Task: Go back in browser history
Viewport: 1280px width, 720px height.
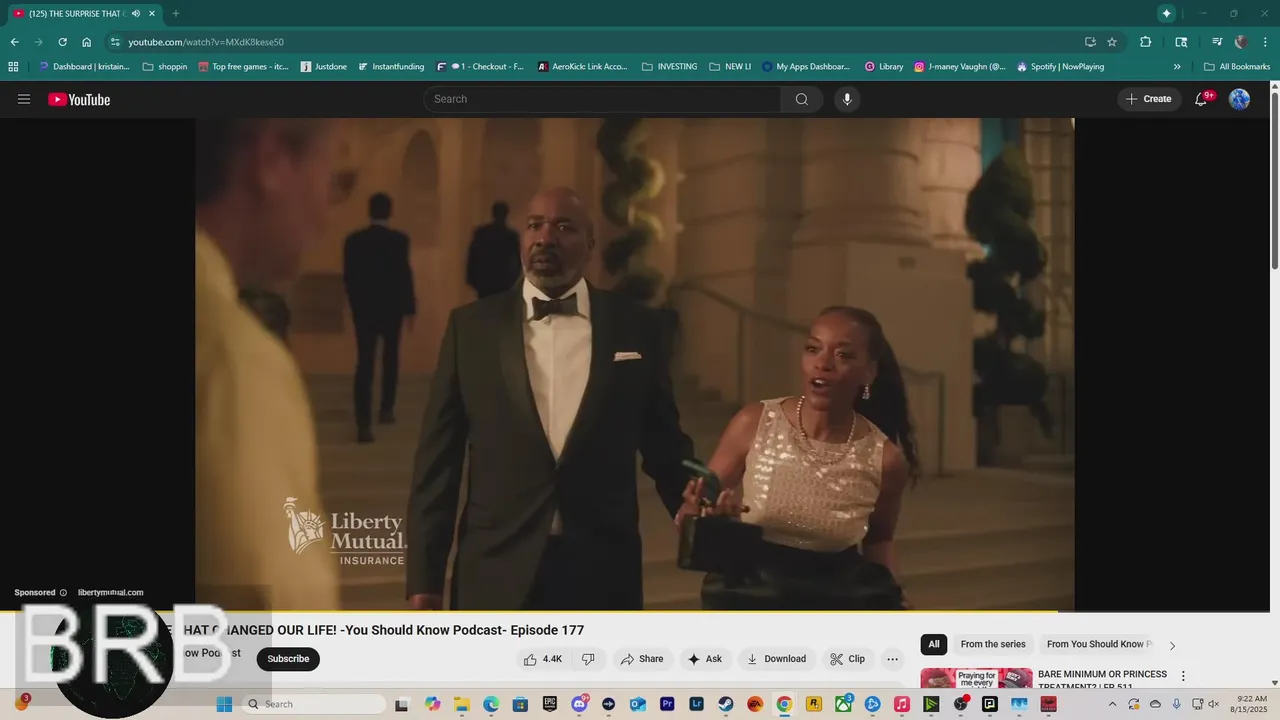Action: [x=14, y=42]
